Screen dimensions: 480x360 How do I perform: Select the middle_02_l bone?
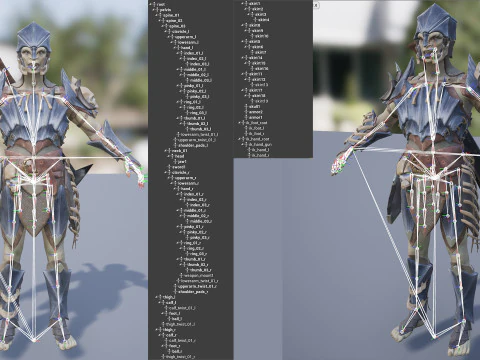198,75
